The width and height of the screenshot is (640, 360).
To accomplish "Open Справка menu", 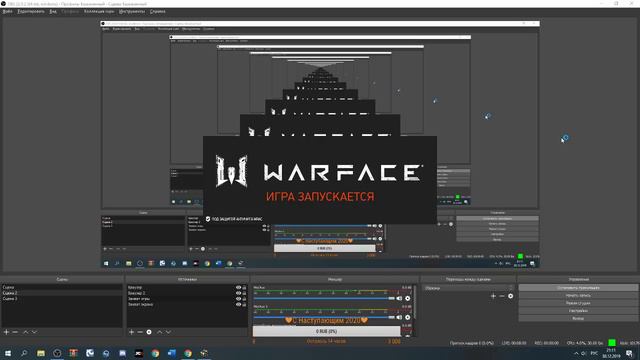I will (x=158, y=11).
